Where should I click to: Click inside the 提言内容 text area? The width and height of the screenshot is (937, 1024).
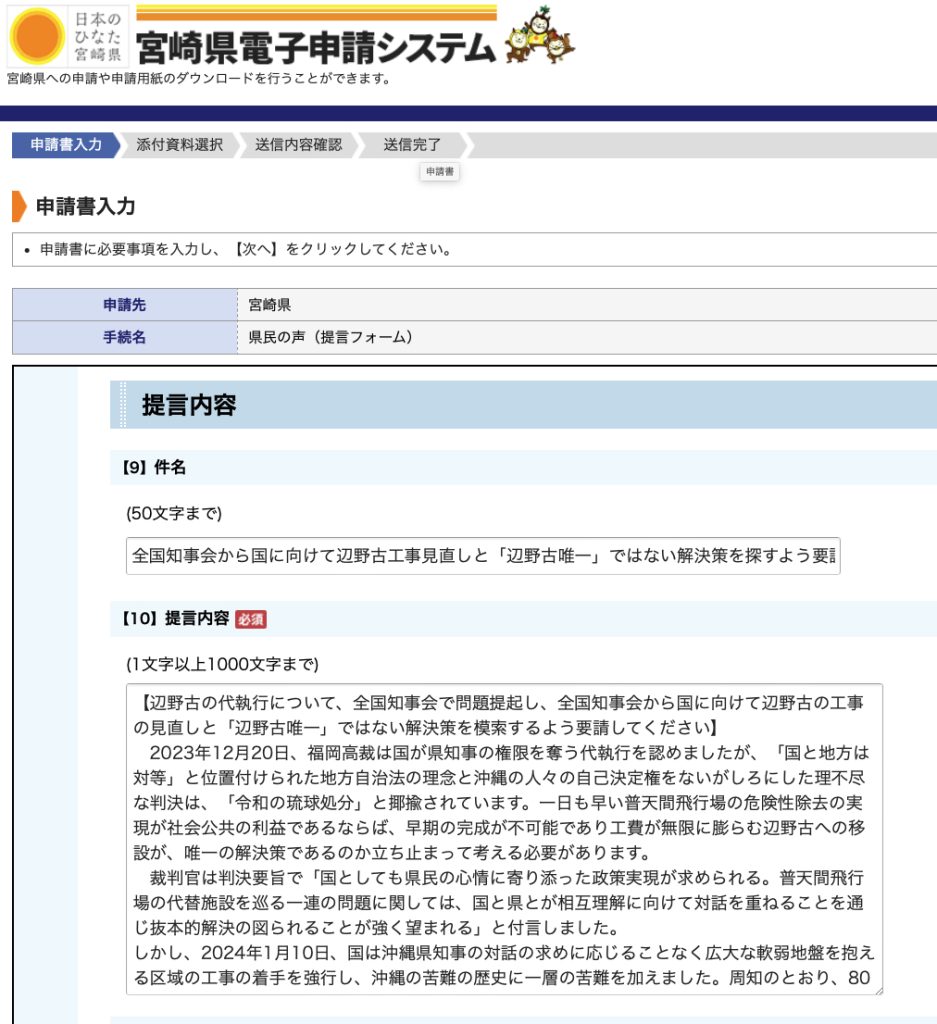504,838
